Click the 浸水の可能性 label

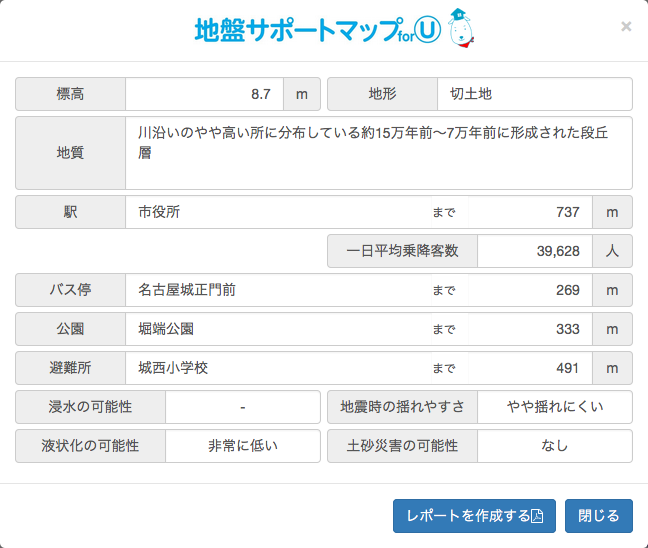(x=91, y=407)
